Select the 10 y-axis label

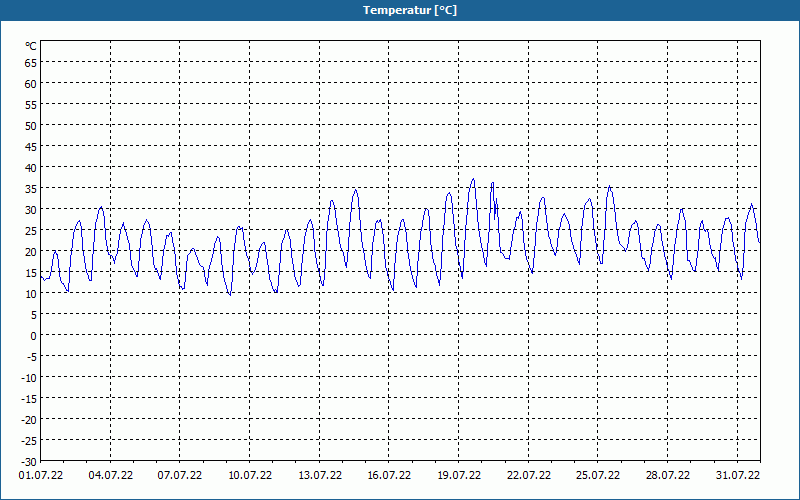pos(31,294)
